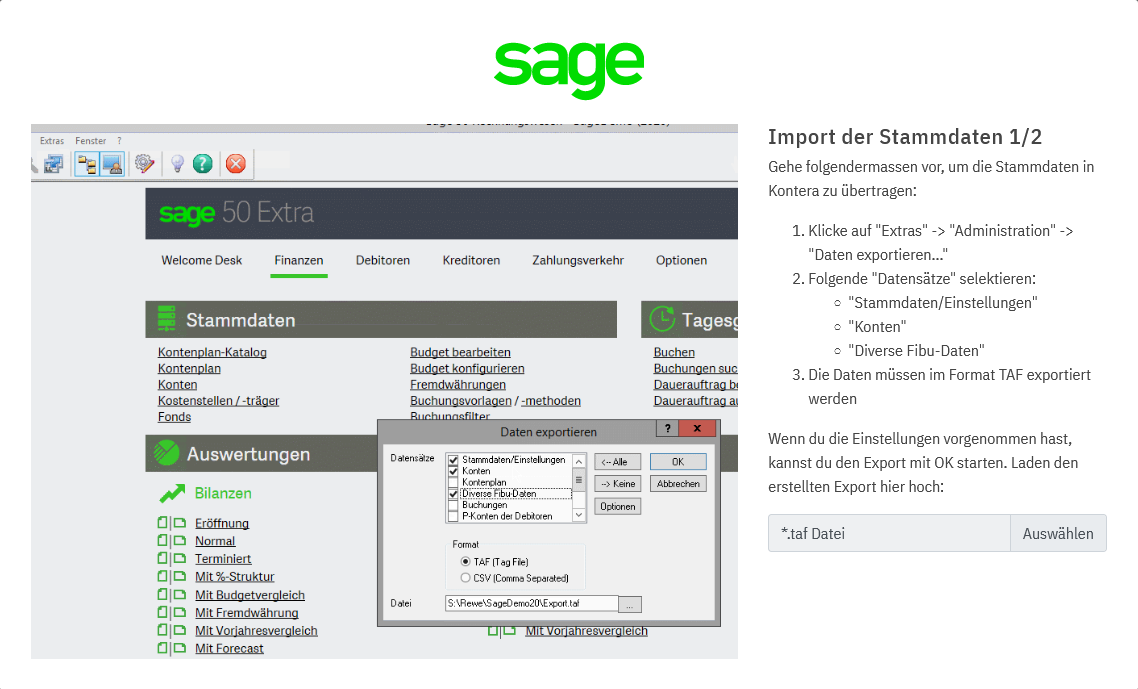Toggle the Diverse Fibu-Daten checkbox
Image resolution: width=1138 pixels, height=689 pixels.
pos(454,494)
